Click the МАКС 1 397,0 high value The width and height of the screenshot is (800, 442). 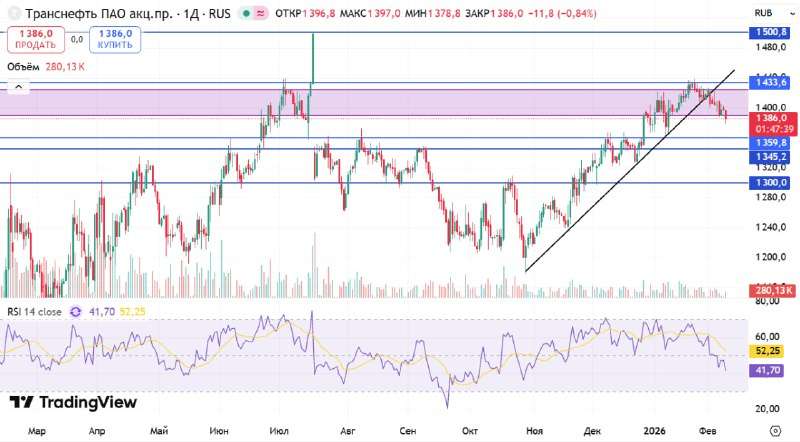click(370, 14)
